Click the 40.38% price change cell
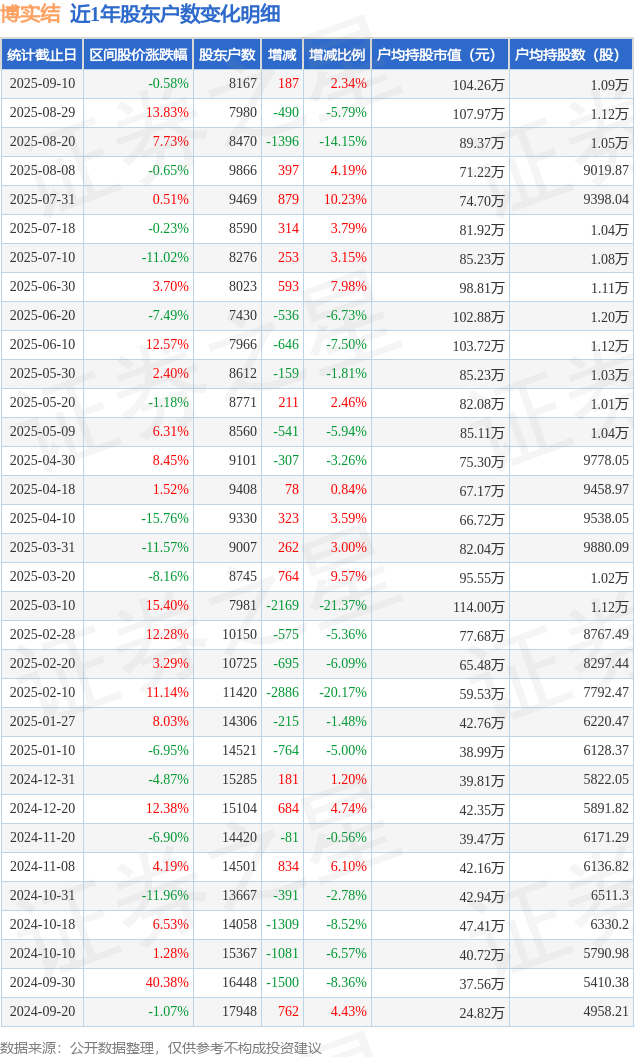Screen dimensions: 634x1057 (167, 983)
